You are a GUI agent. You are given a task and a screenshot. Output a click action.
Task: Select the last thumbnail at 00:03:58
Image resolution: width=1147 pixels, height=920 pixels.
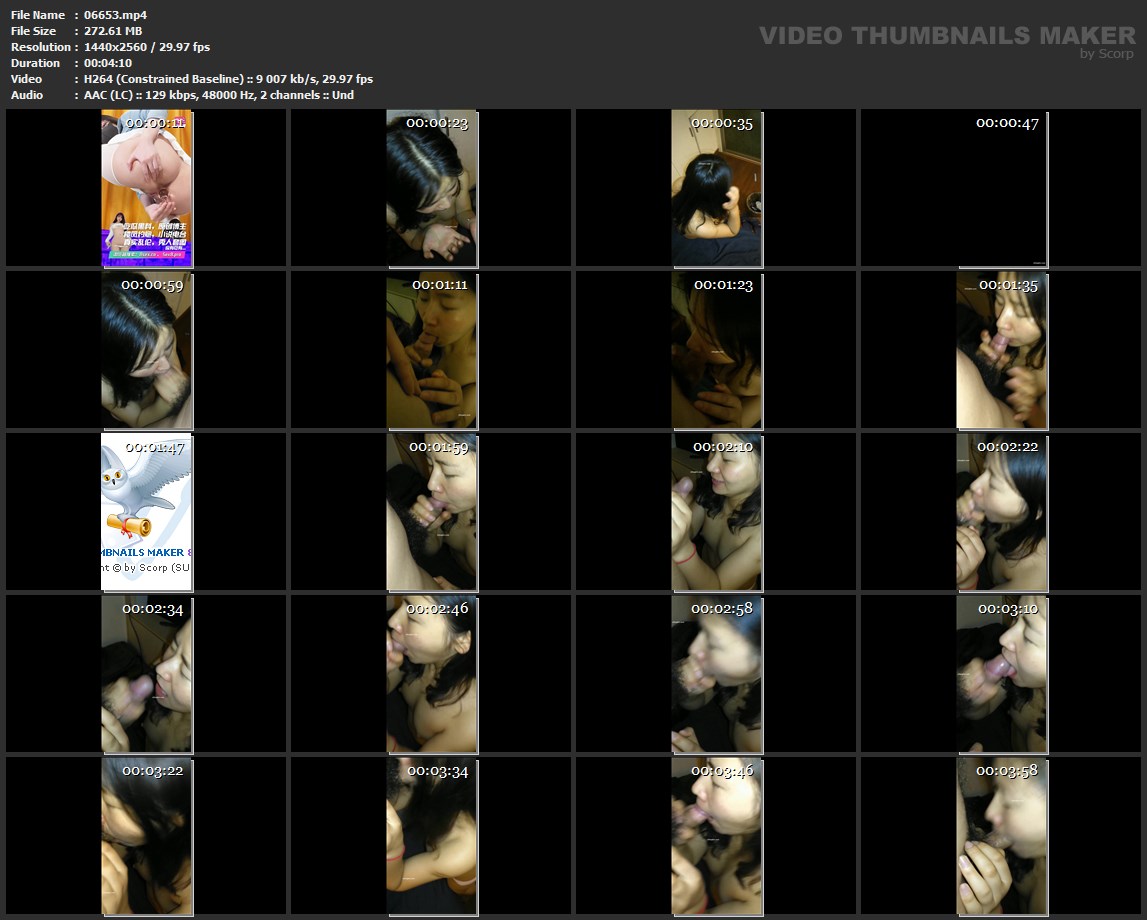(x=1001, y=836)
